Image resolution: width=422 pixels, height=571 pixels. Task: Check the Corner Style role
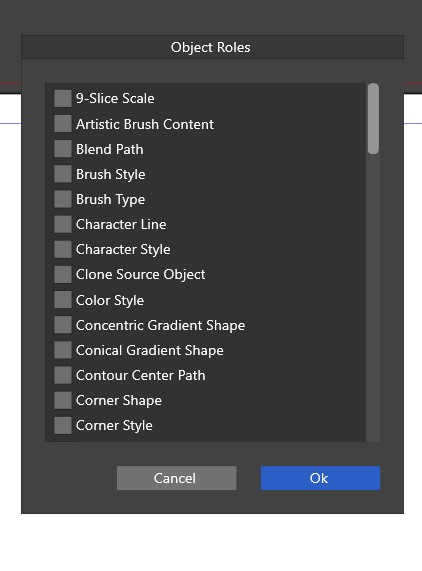63,425
